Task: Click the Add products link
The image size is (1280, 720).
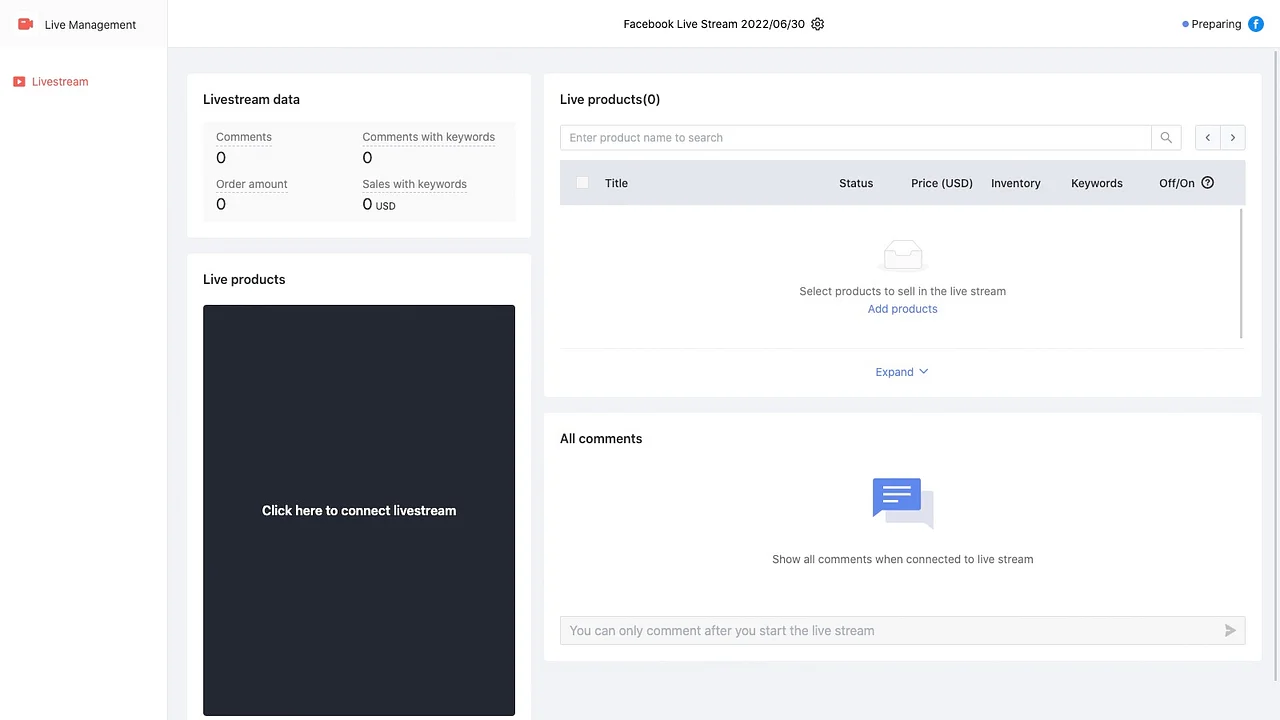Action: coord(902,308)
